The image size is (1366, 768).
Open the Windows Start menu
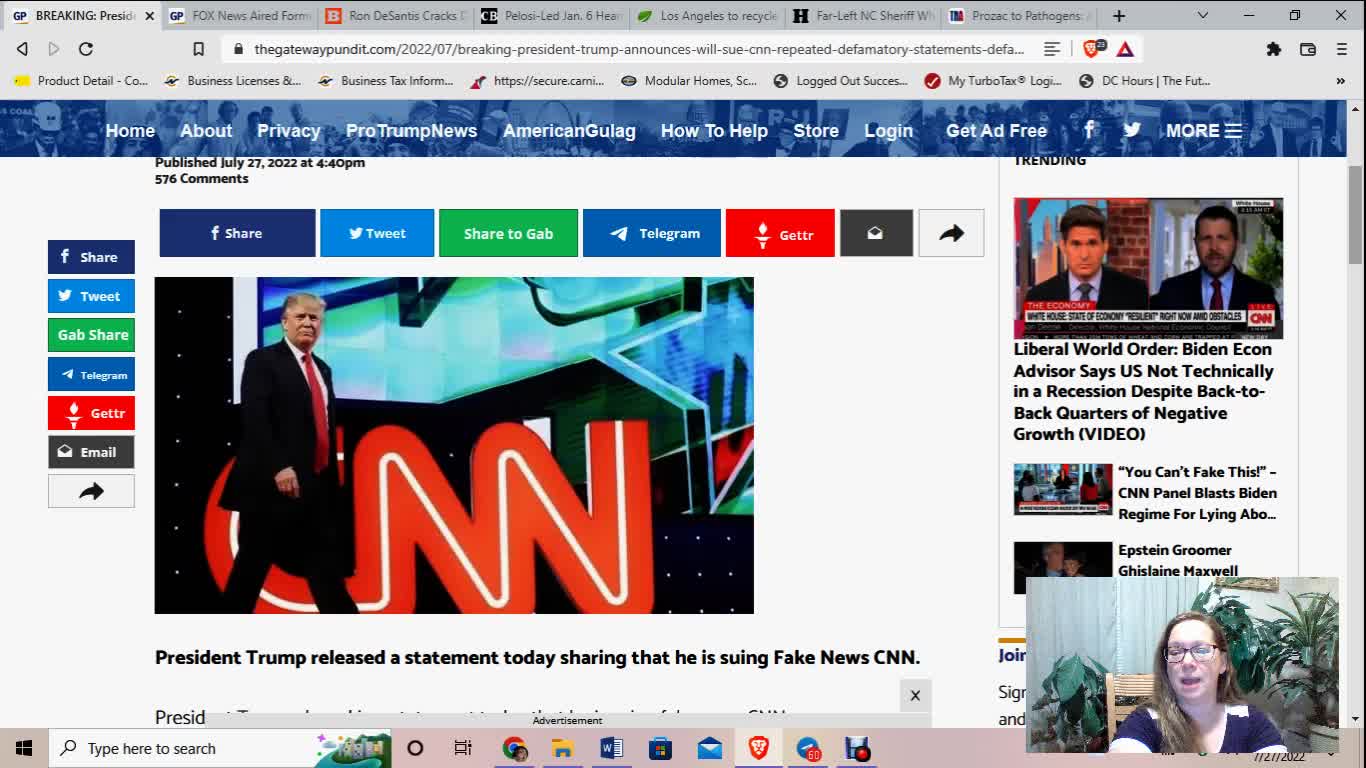pyautogui.click(x=24, y=748)
